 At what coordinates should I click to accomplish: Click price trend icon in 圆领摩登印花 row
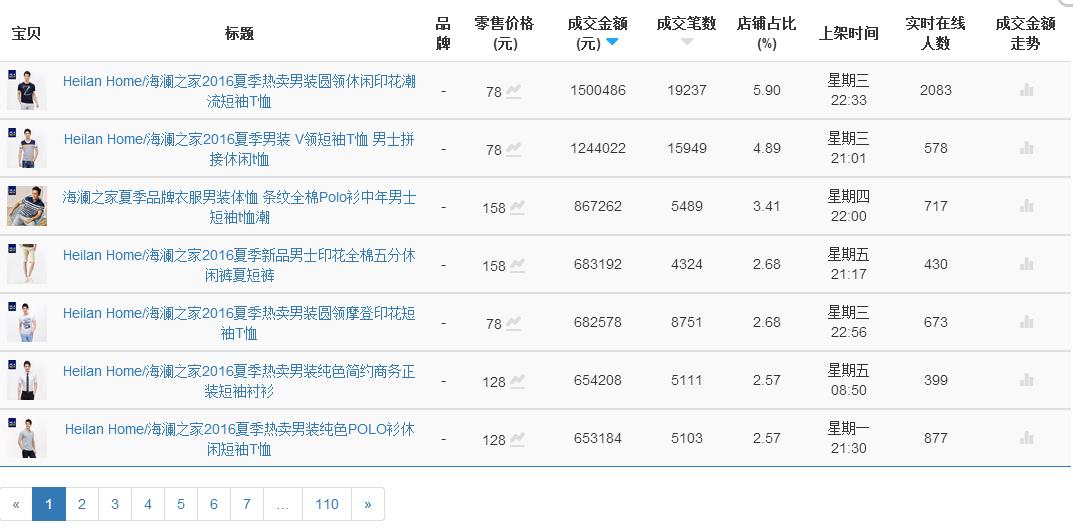pyautogui.click(x=513, y=324)
